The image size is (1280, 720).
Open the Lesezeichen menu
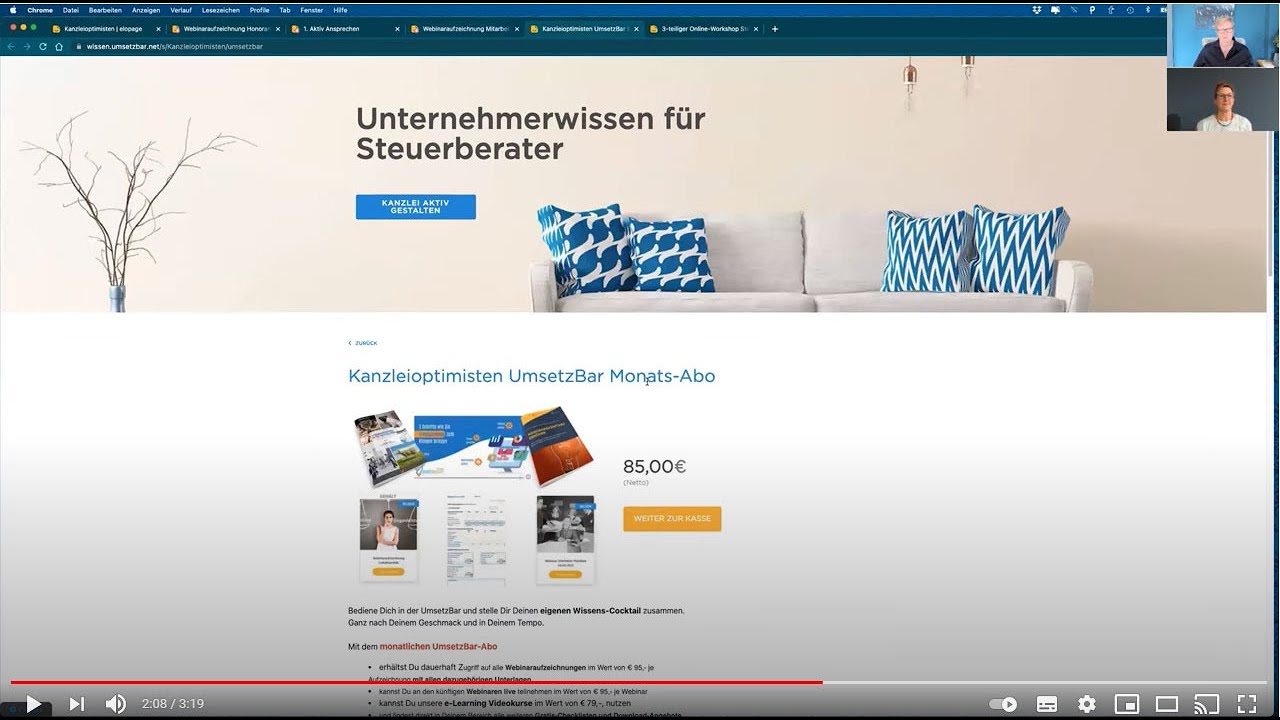coord(221,10)
